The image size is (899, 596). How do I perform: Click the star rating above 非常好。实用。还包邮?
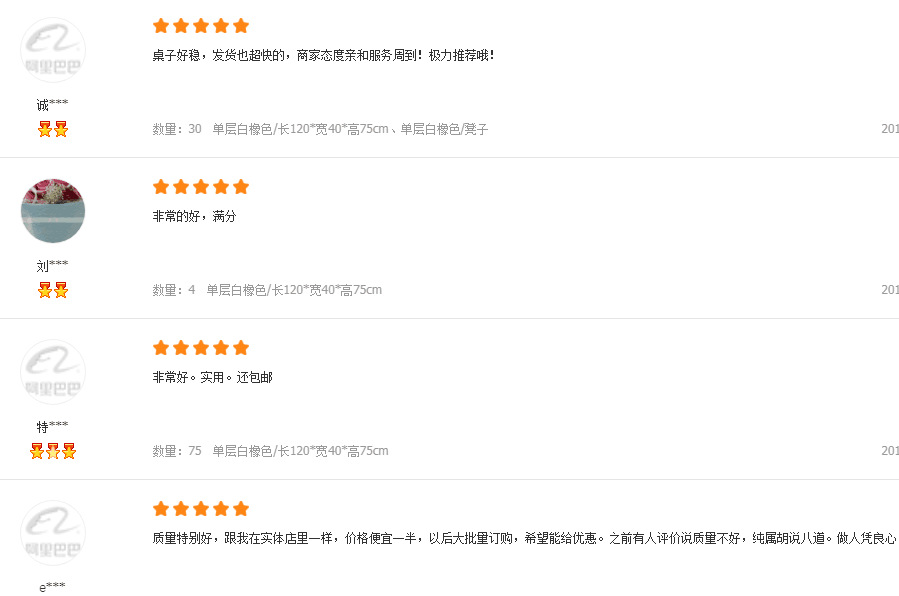pos(201,348)
